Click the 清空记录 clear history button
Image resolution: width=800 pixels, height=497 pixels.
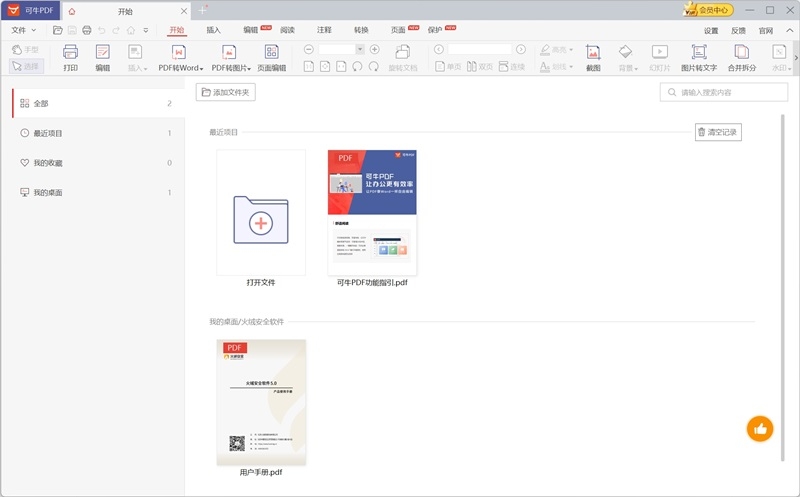click(x=718, y=132)
